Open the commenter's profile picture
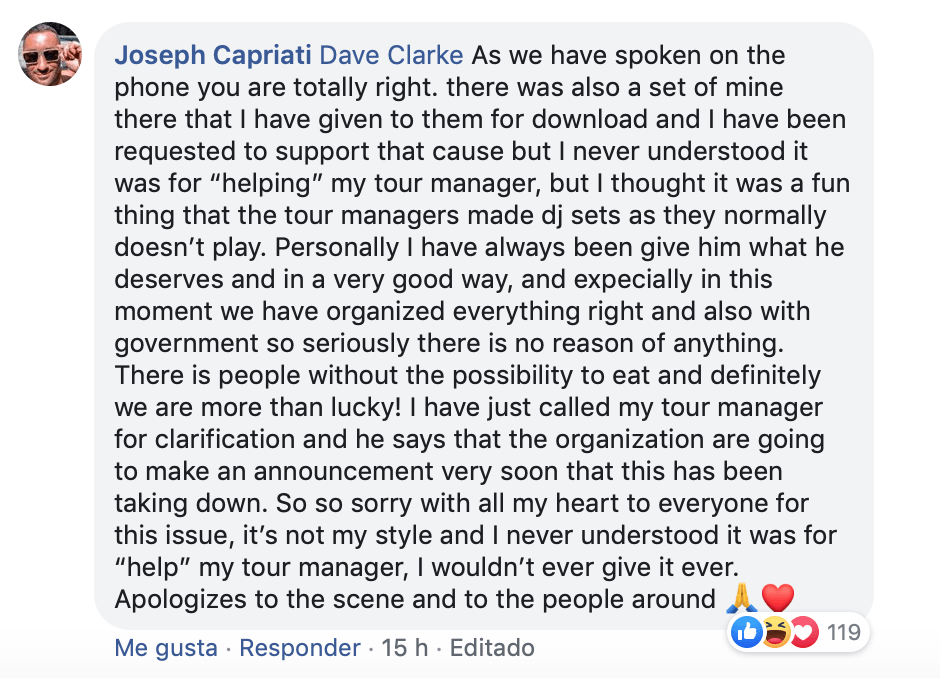Viewport: 940px width, 678px height. [50, 54]
